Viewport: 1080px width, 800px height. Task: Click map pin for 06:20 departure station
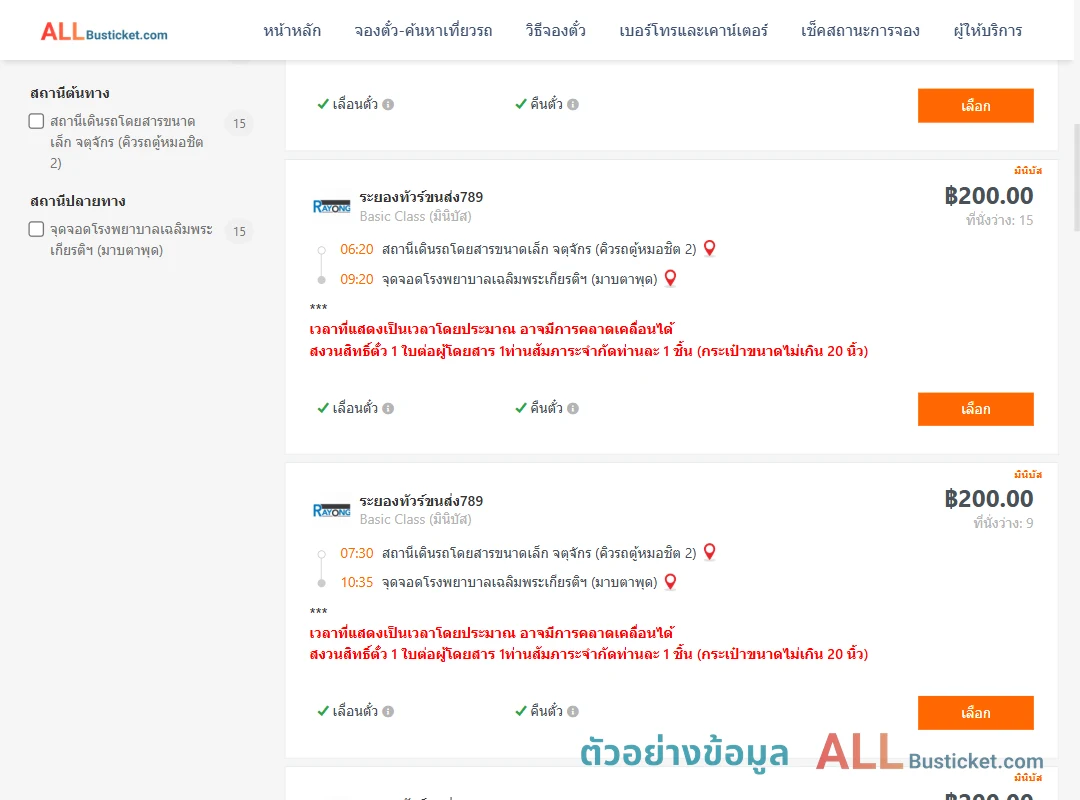[709, 248]
